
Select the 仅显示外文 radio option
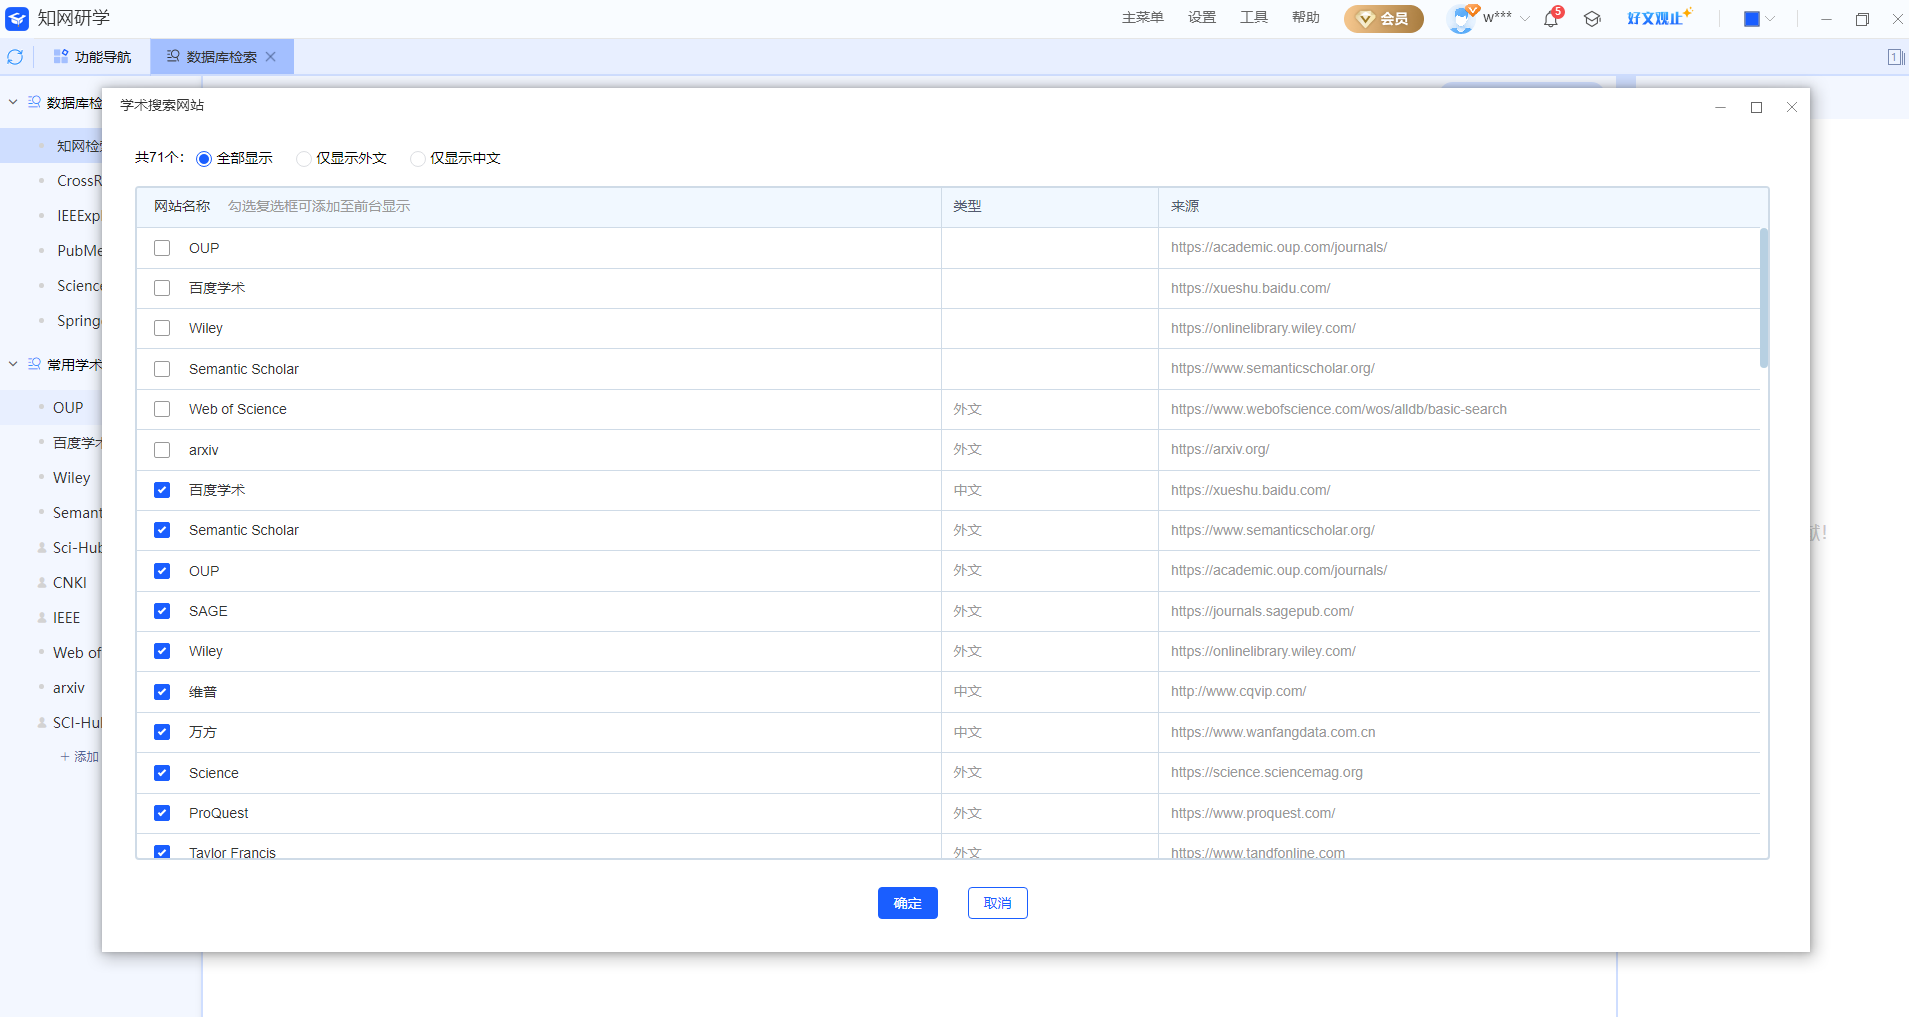click(304, 159)
